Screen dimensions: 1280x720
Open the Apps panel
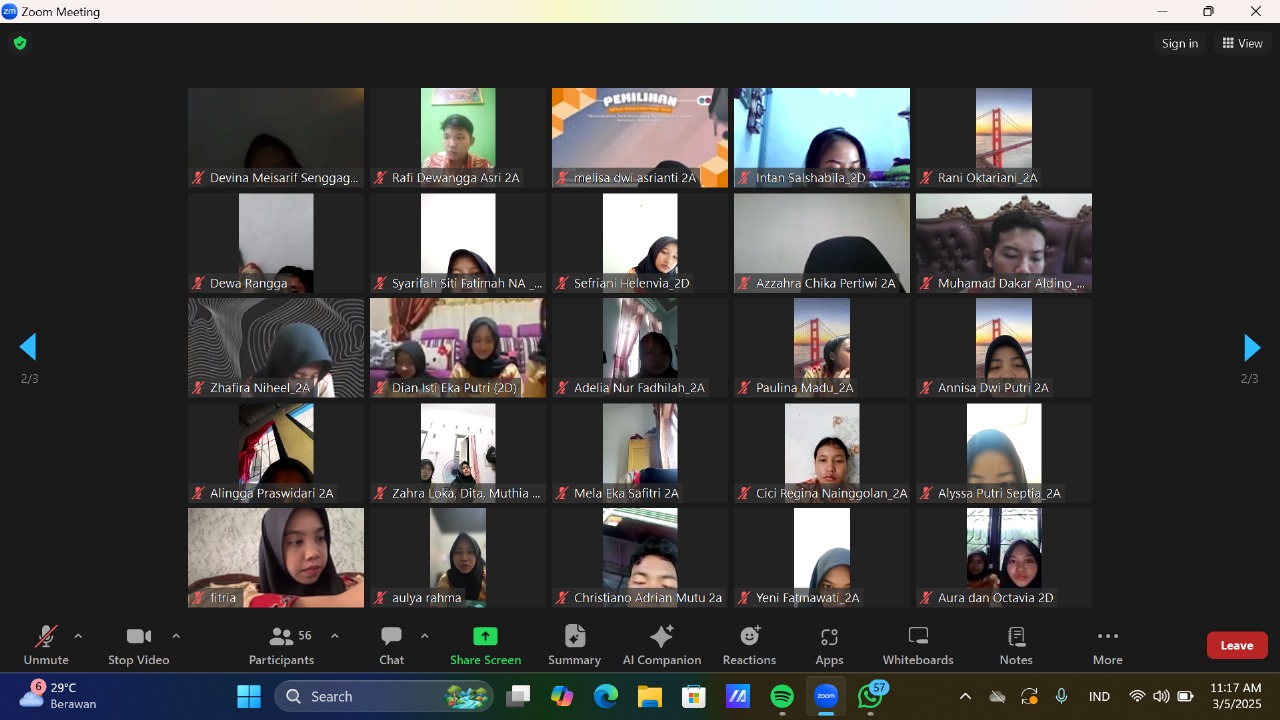pos(829,645)
